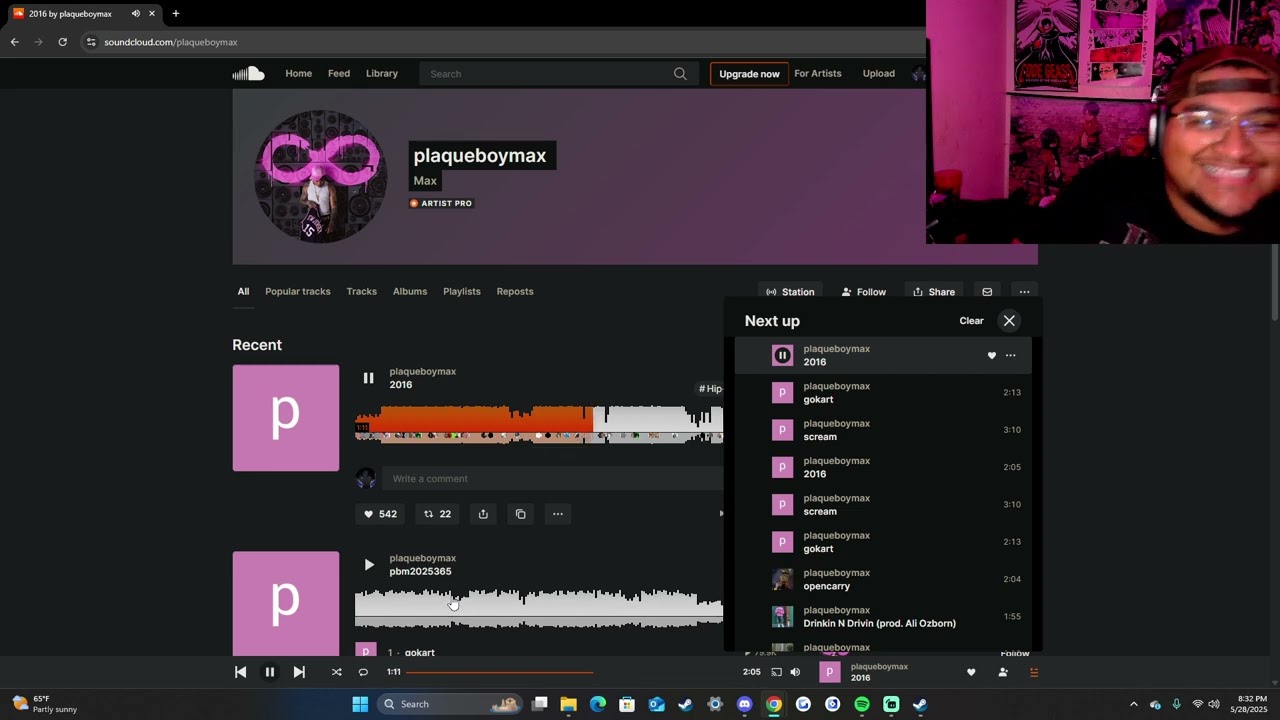Click the Write a comment field
The image size is (1280, 720).
point(552,478)
